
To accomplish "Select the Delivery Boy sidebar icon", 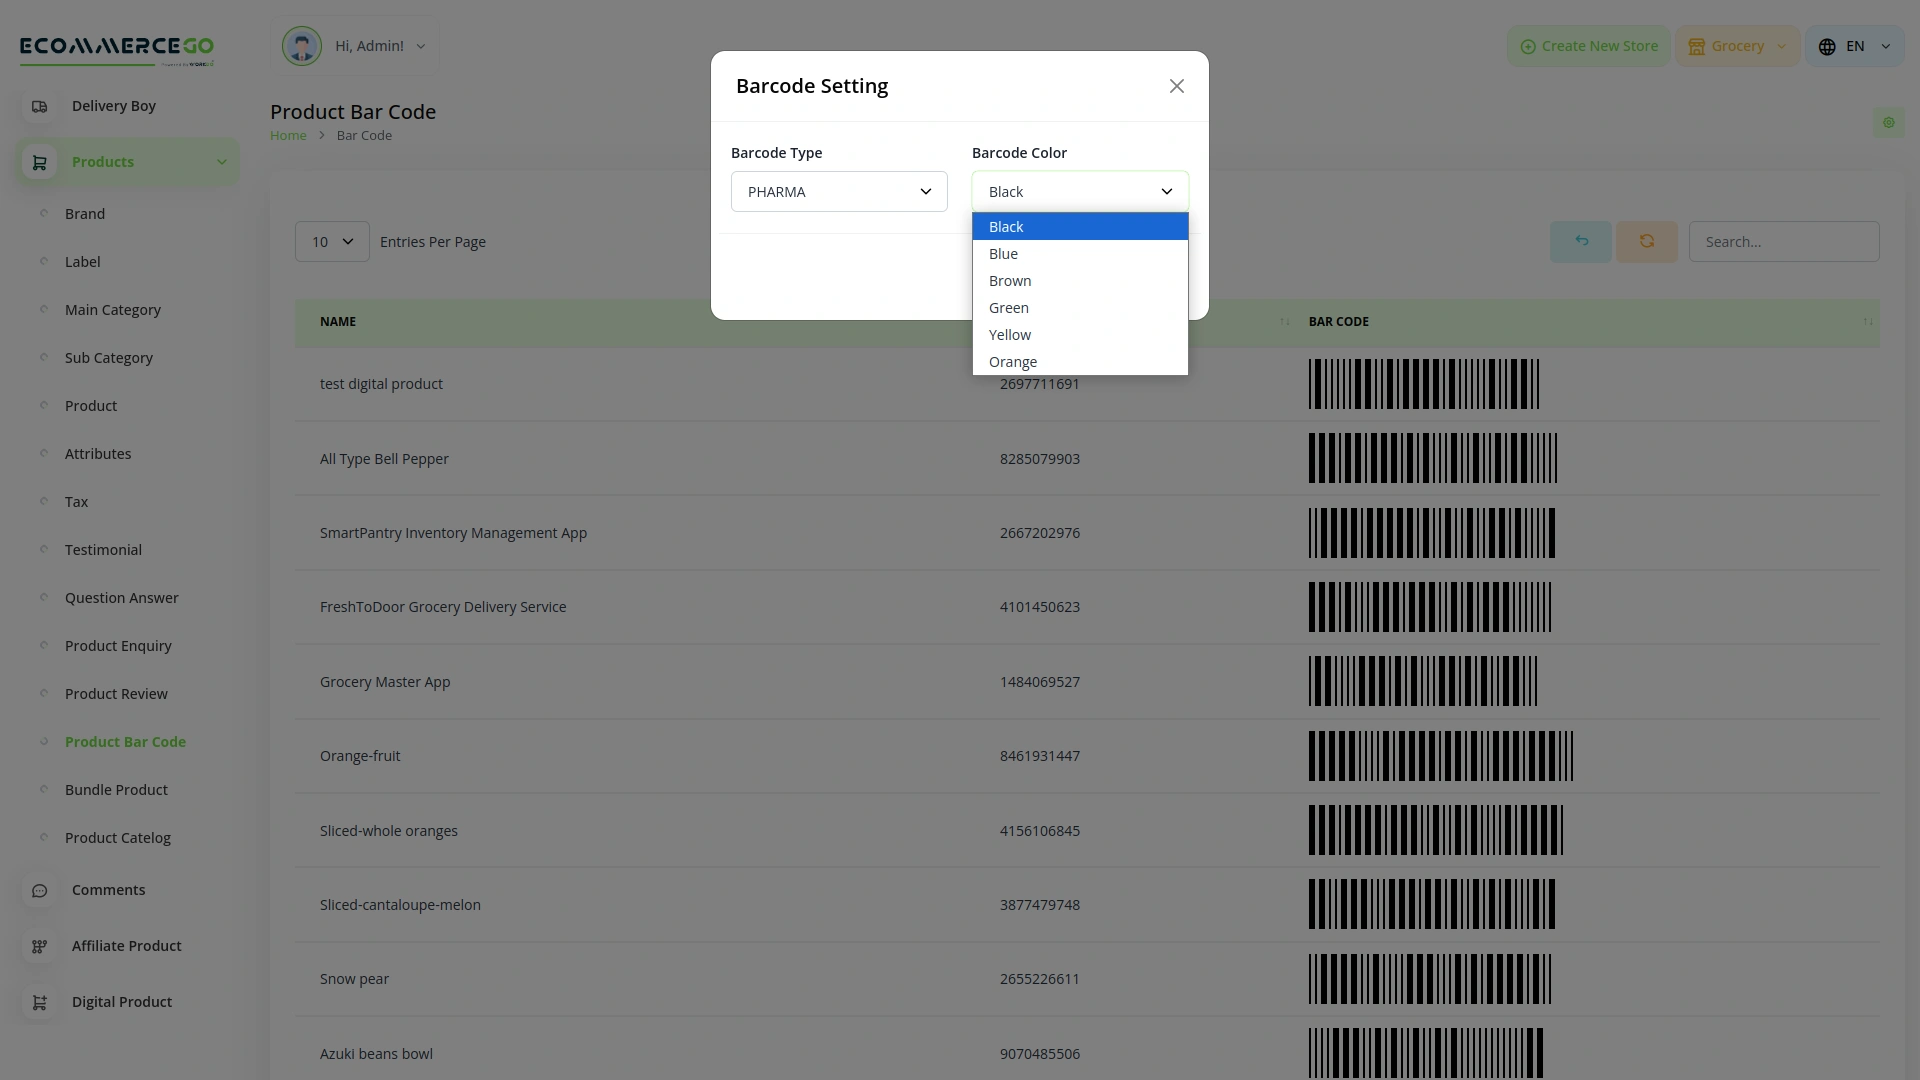I will 40,106.
